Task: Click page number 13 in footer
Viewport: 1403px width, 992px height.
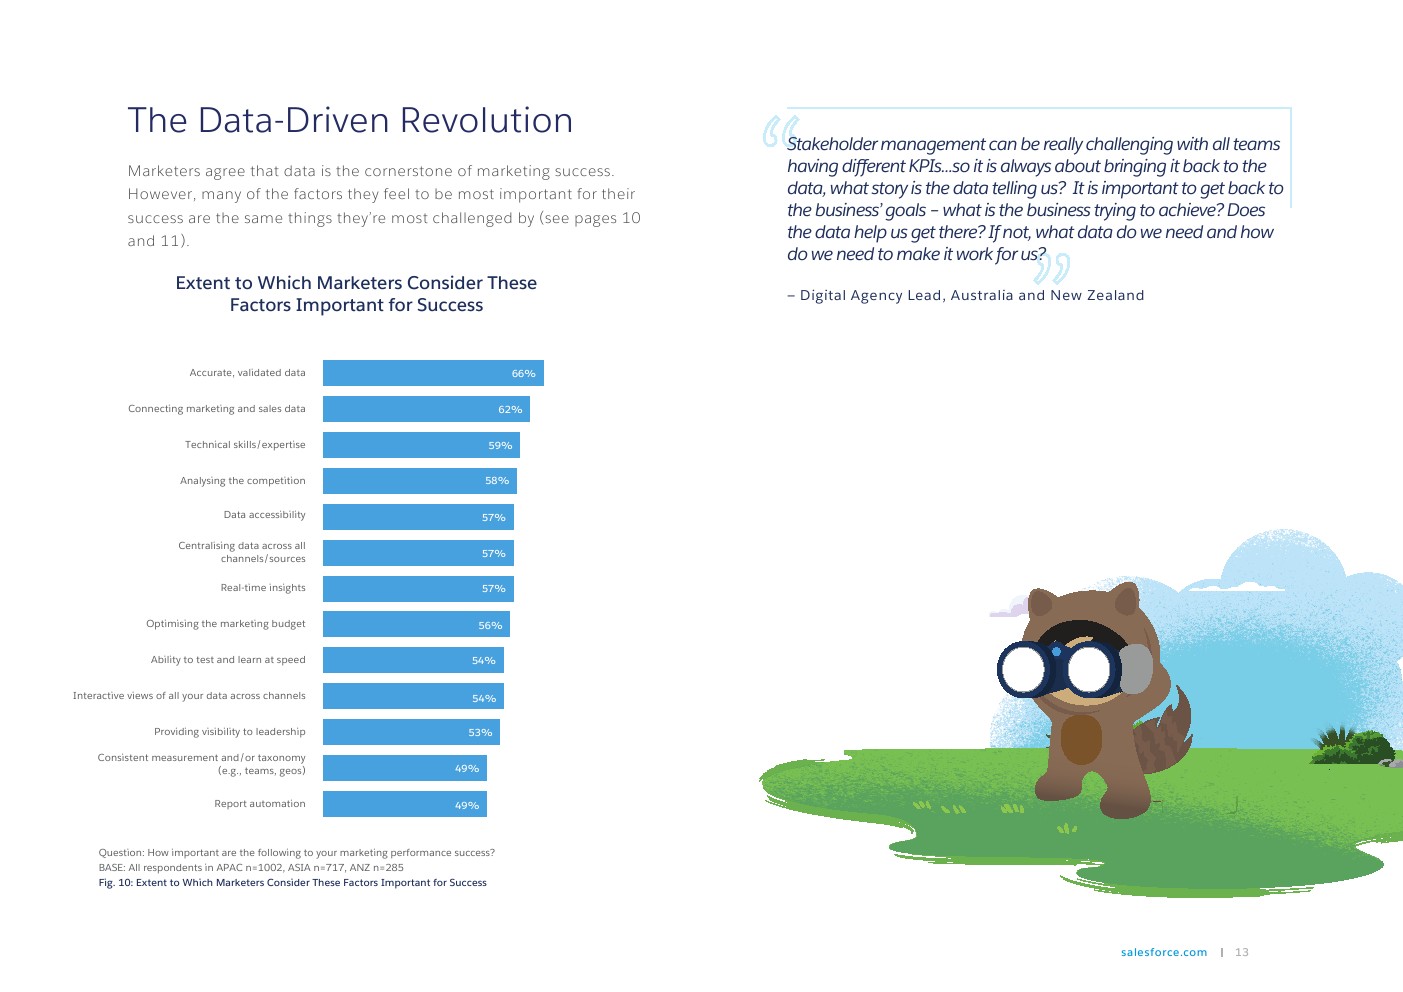Action: tap(1242, 952)
